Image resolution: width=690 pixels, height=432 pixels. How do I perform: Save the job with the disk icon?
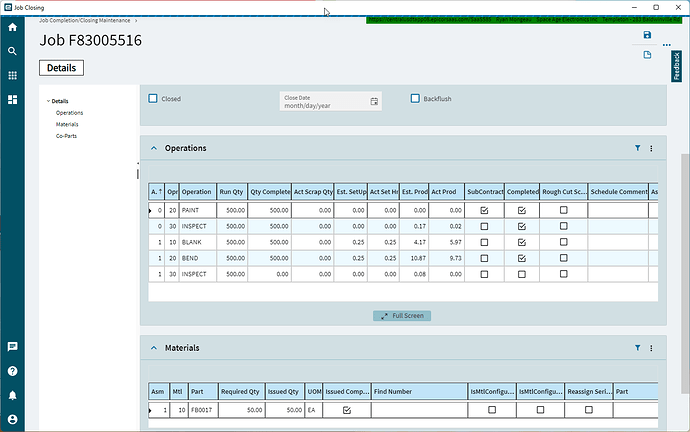click(647, 35)
